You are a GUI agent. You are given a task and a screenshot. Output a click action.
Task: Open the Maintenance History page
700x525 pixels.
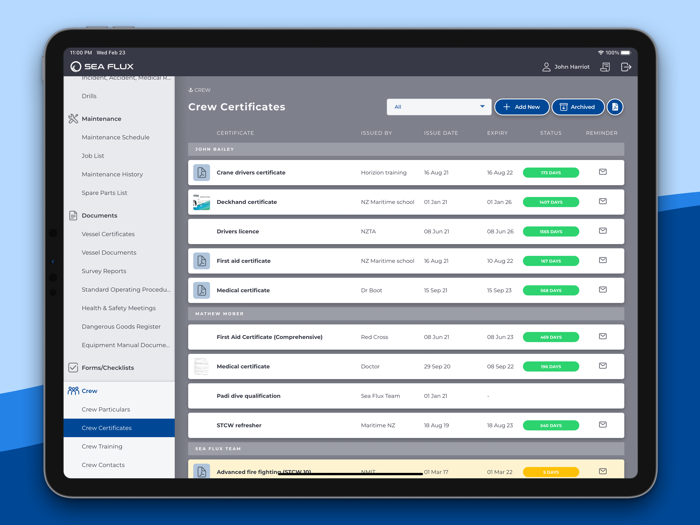point(112,175)
